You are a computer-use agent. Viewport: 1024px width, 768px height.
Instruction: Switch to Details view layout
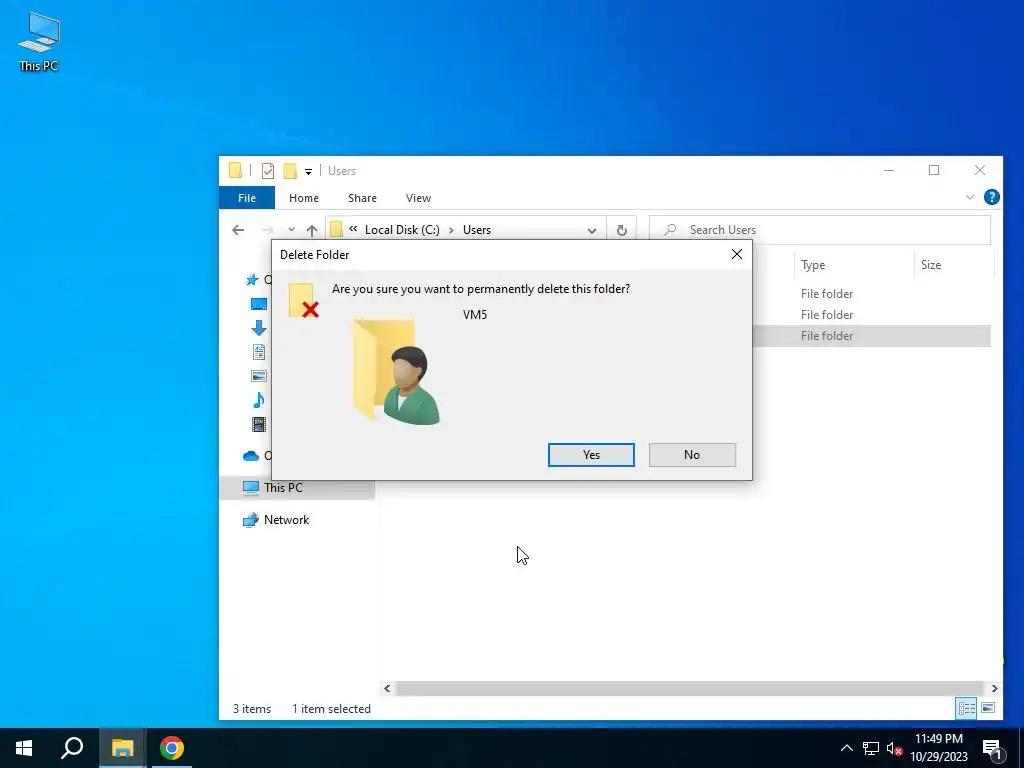[x=967, y=708]
